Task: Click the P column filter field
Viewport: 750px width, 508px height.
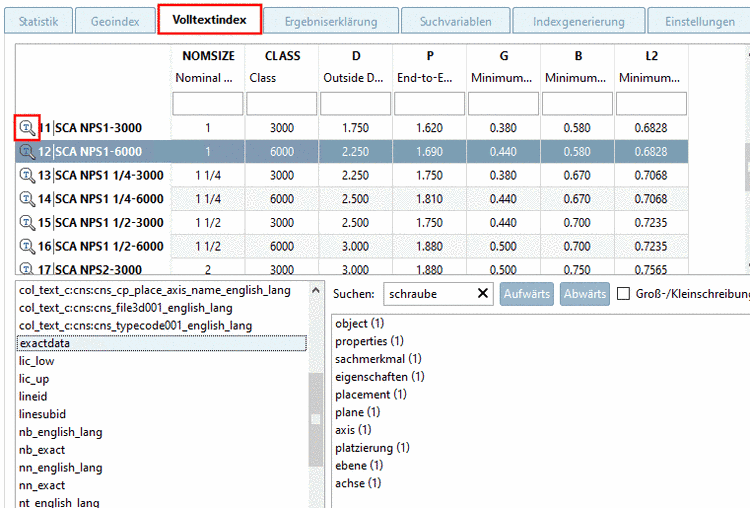Action: [430, 103]
